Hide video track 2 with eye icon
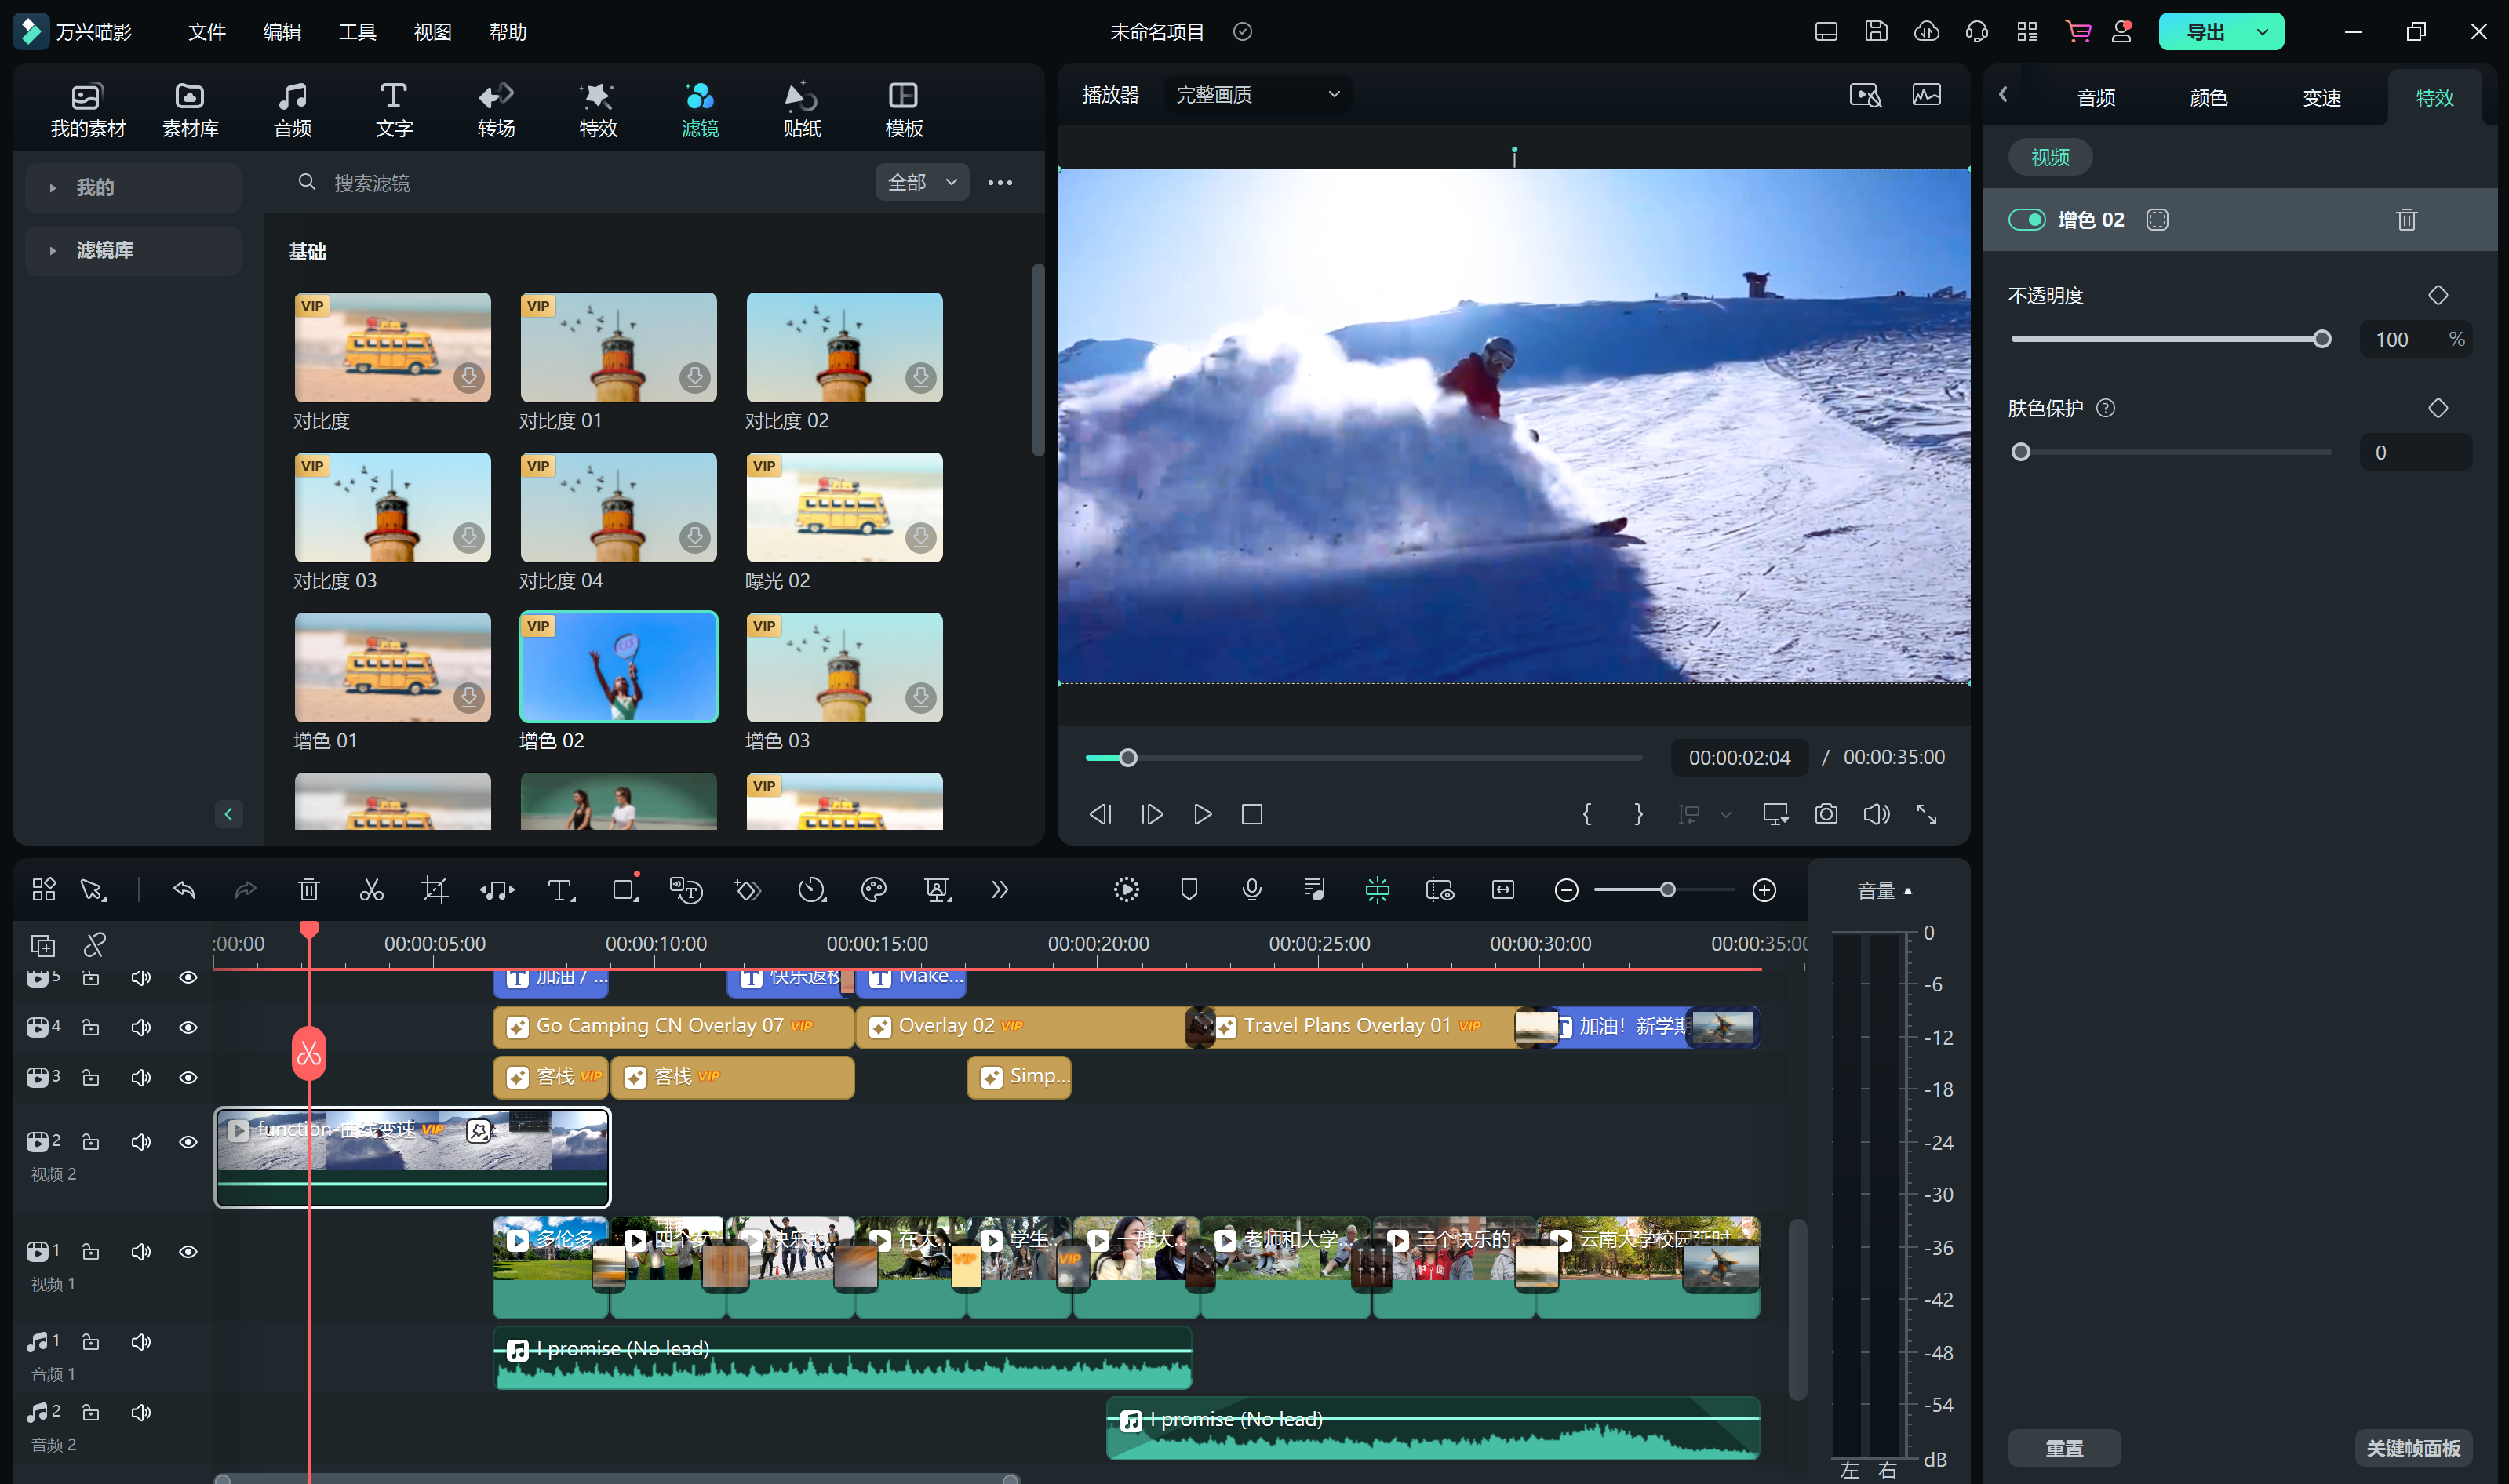Image resolution: width=2509 pixels, height=1484 pixels. click(x=188, y=1141)
